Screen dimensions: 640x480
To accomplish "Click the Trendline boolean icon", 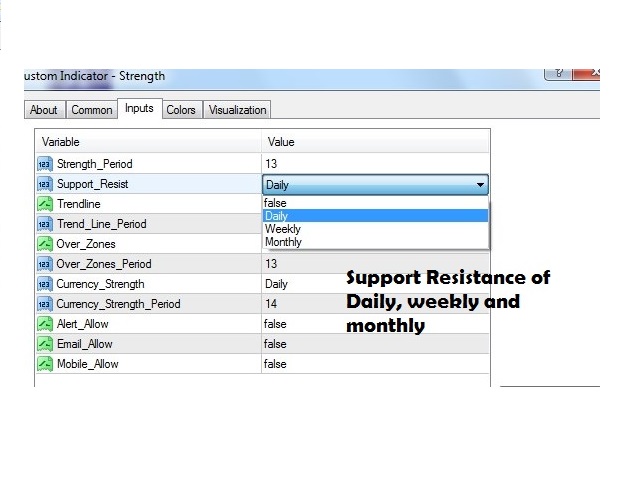I will point(44,204).
